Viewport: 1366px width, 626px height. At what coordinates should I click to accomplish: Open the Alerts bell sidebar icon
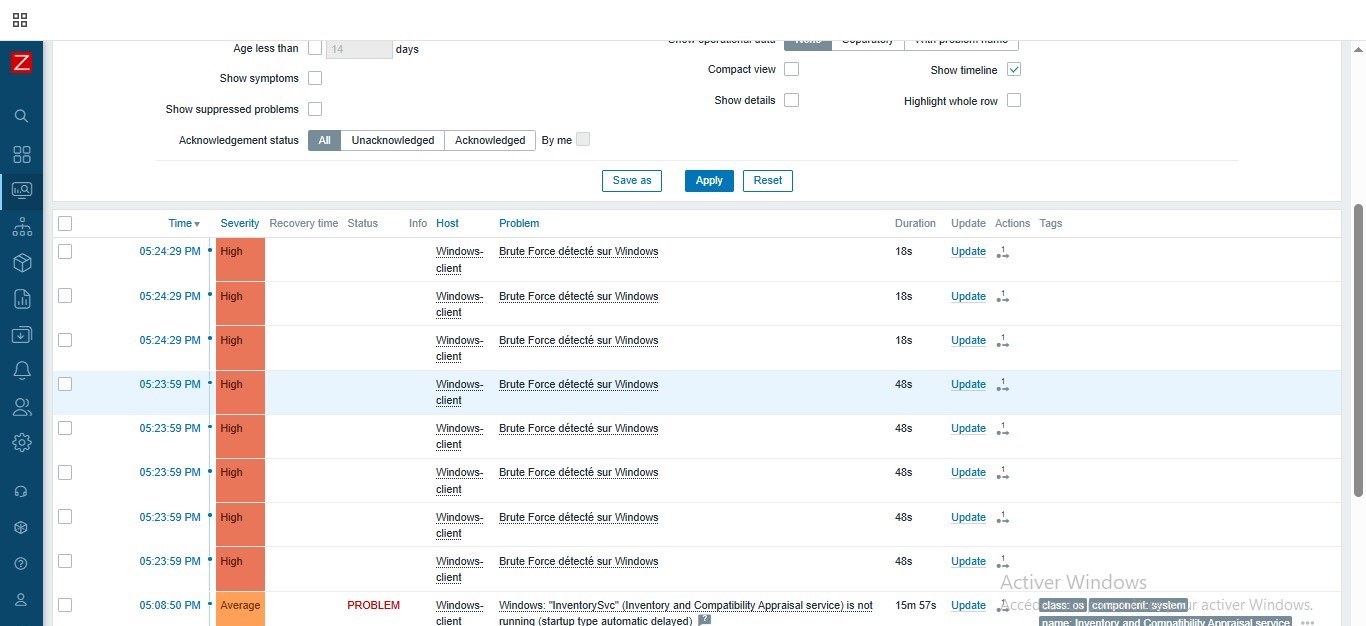click(x=21, y=371)
